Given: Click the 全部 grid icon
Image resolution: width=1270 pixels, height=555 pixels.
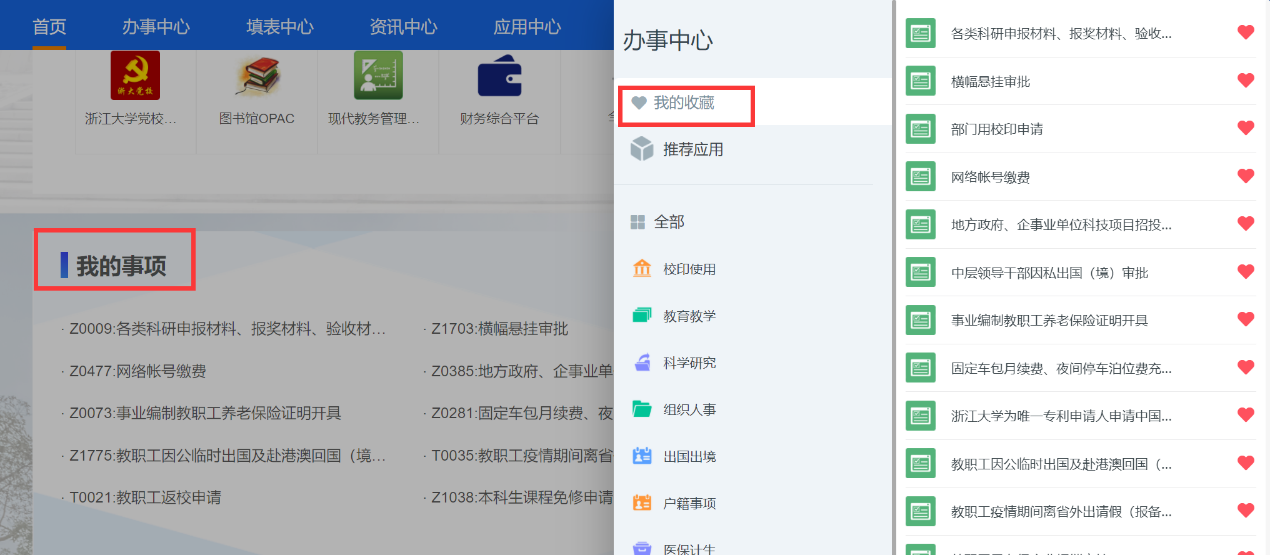Looking at the screenshot, I should [638, 222].
